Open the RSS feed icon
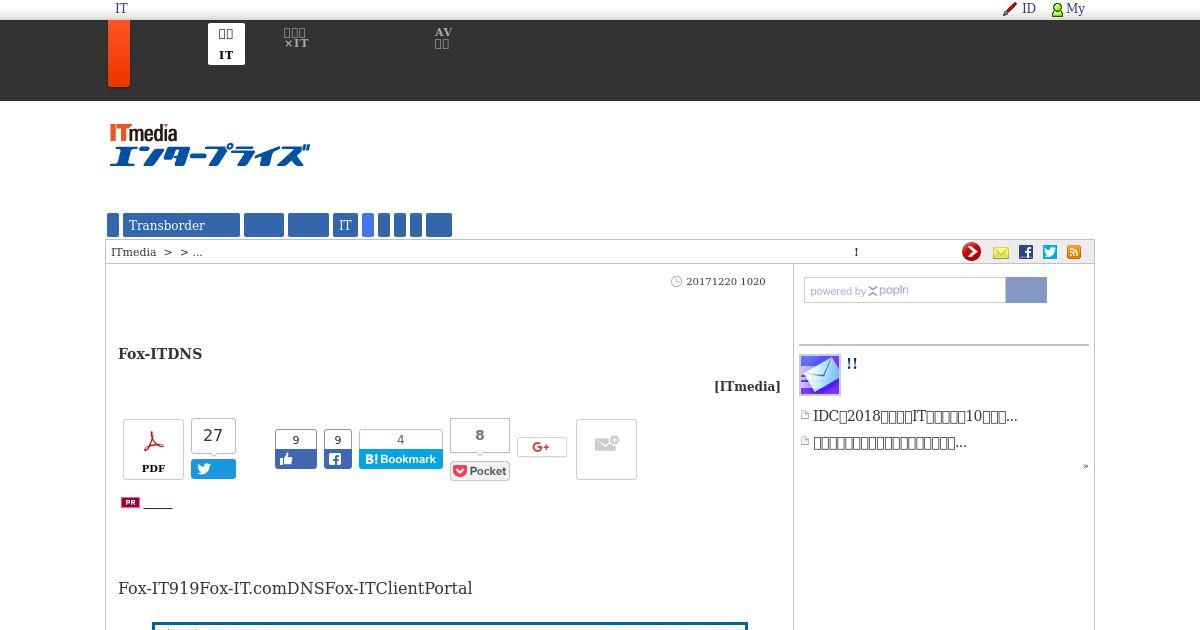 click(1074, 252)
